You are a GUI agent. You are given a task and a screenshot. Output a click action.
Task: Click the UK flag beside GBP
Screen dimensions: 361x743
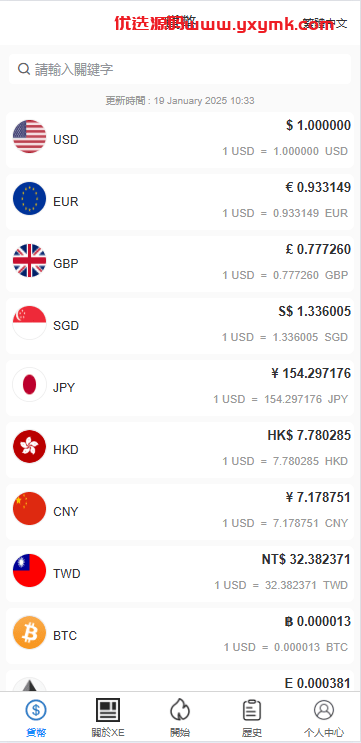click(x=29, y=261)
